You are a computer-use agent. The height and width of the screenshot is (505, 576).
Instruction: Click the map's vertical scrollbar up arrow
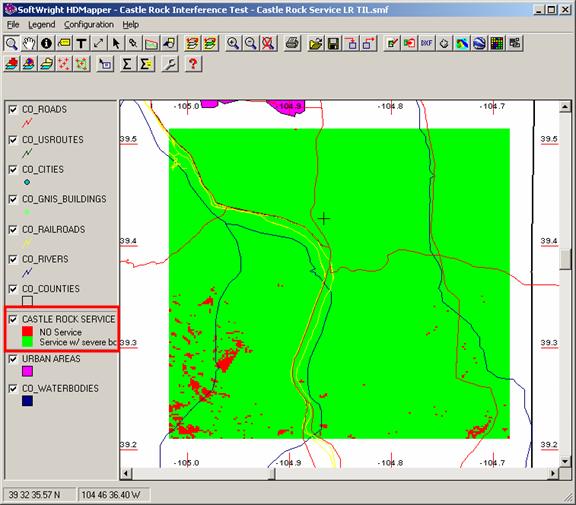point(565,107)
